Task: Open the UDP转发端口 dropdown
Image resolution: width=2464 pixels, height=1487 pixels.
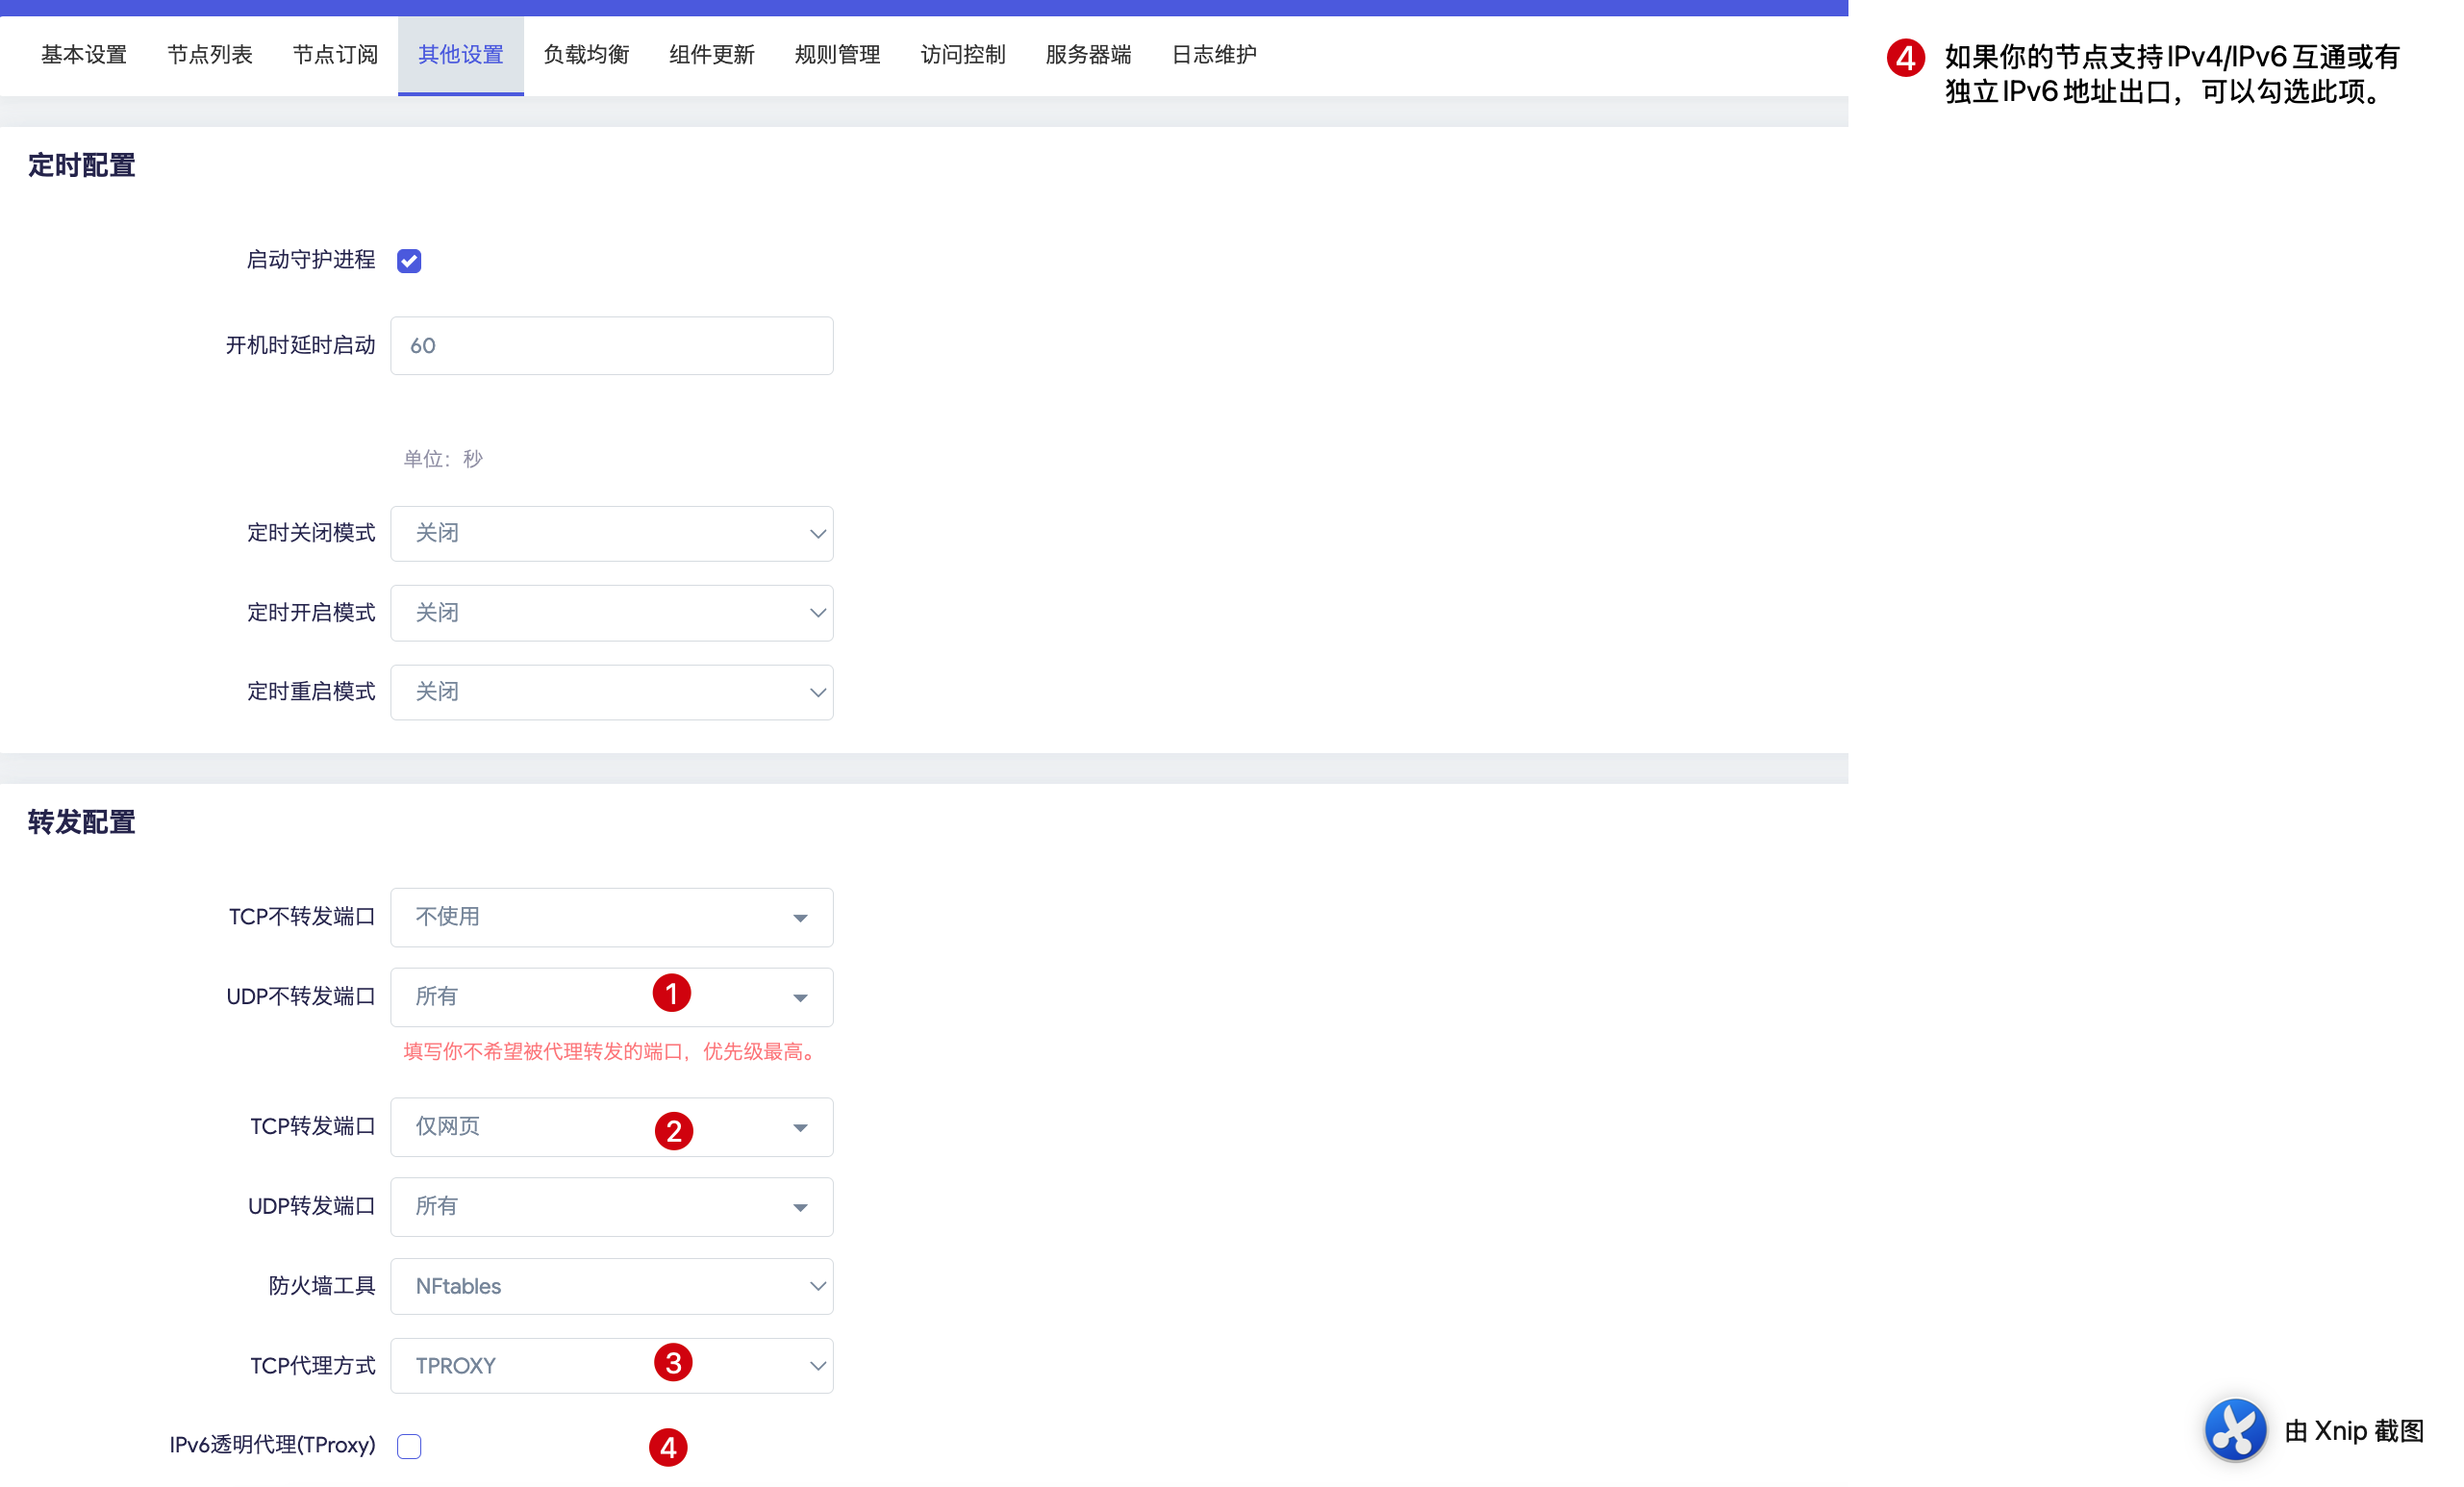Action: point(611,1206)
